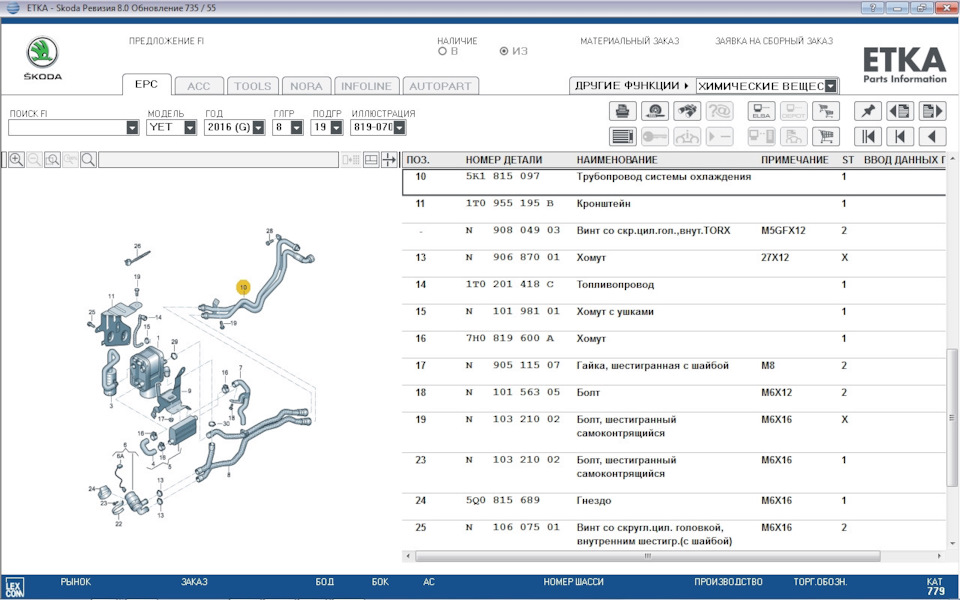Image resolution: width=960 pixels, height=600 pixels.
Task: Select row 10 Трубопровод системы охлаждения
Action: tap(673, 182)
